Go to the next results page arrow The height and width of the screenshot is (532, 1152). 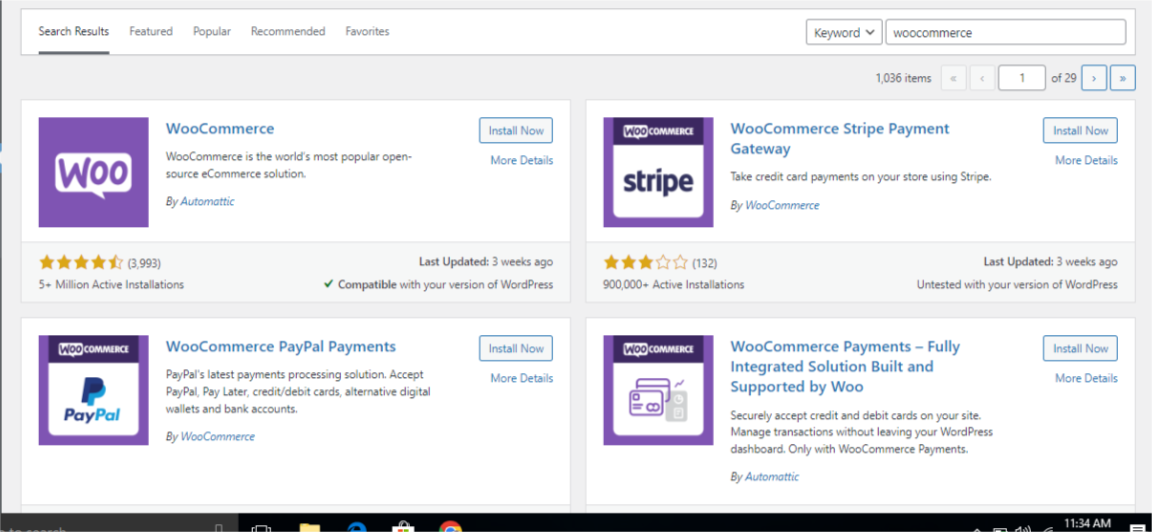pyautogui.click(x=1094, y=78)
